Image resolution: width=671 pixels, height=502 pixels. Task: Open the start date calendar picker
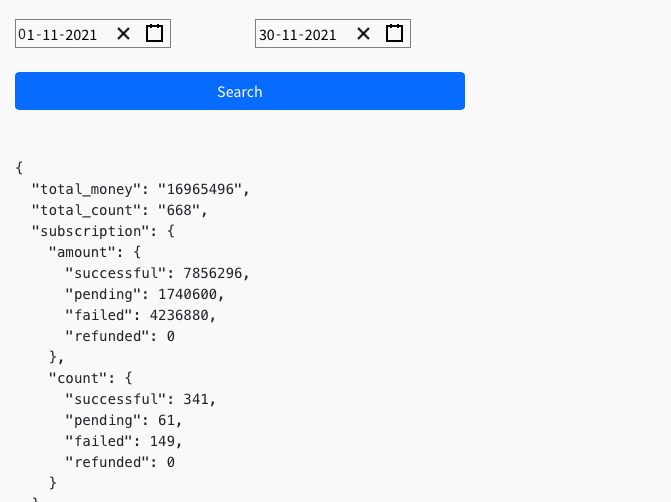pyautogui.click(x=154, y=34)
